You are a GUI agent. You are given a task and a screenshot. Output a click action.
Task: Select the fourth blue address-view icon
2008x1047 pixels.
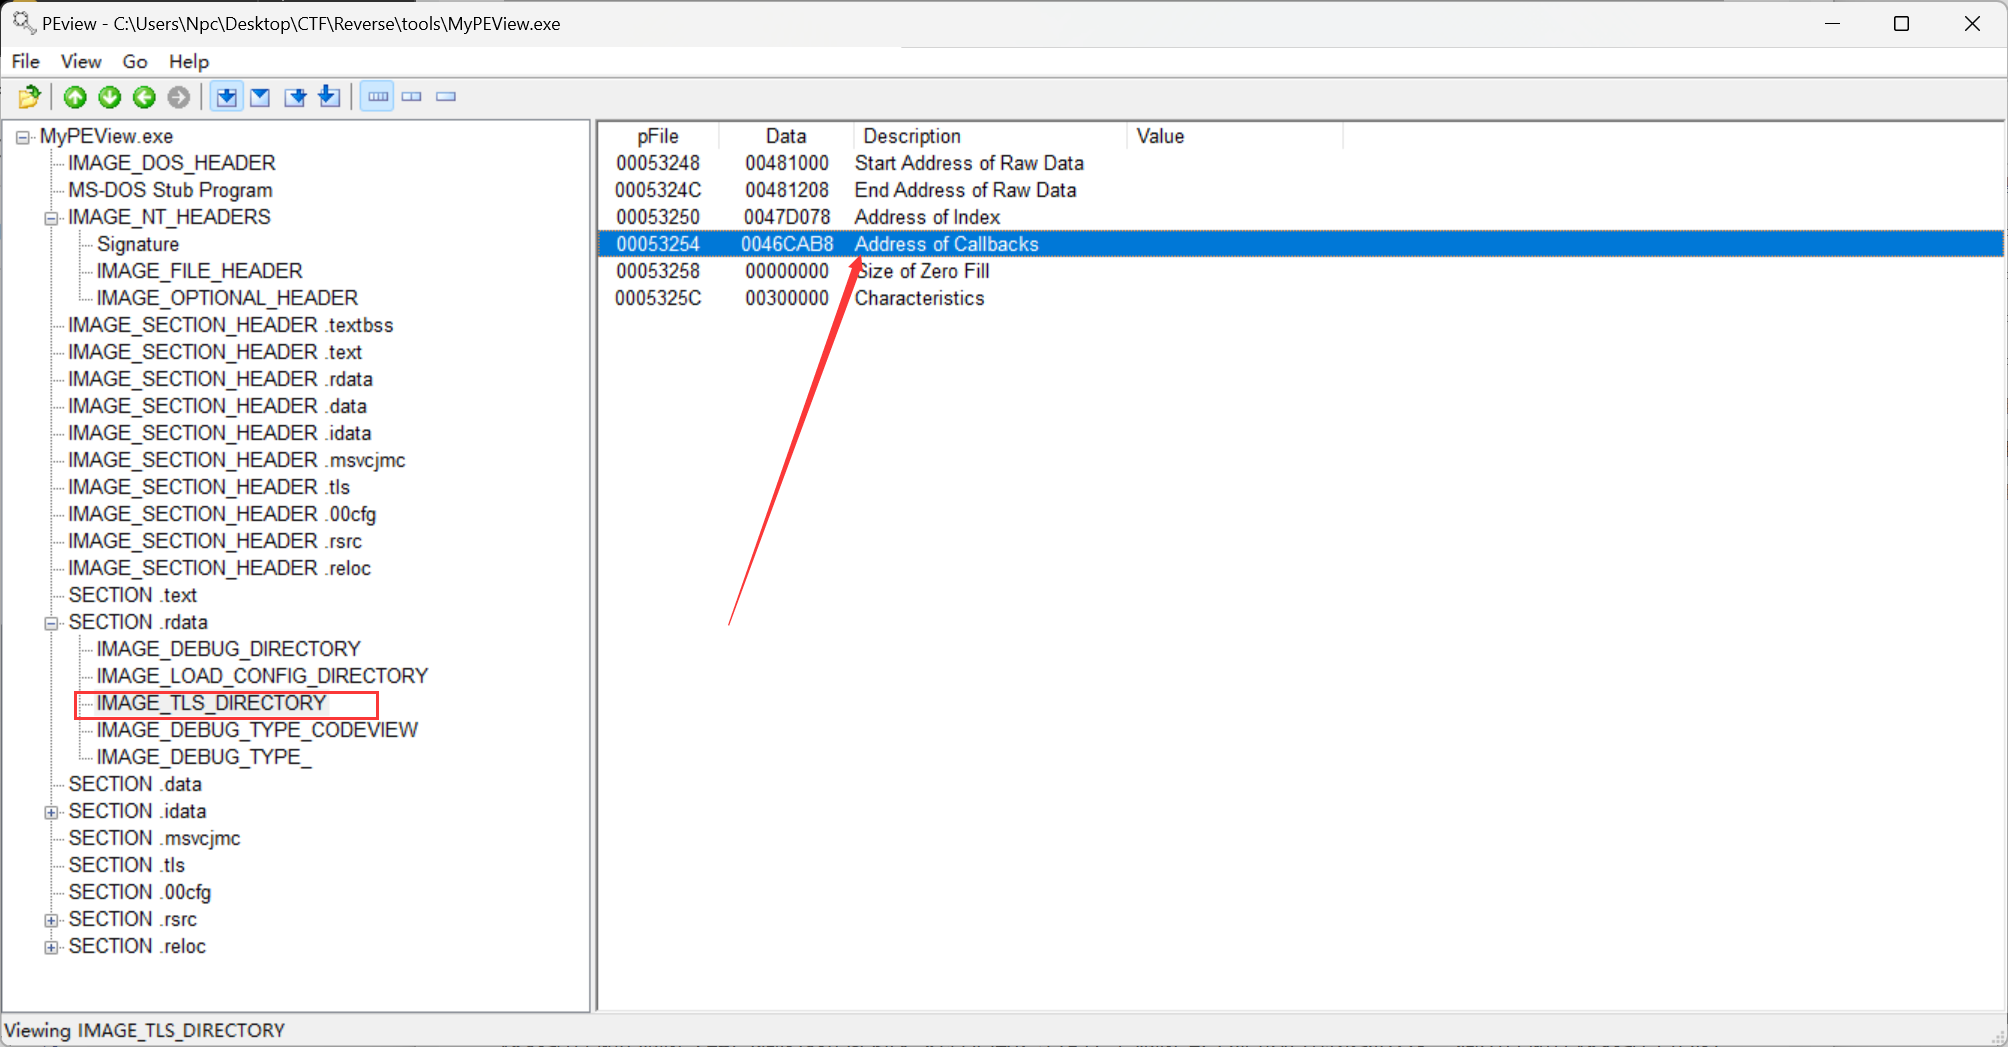329,97
